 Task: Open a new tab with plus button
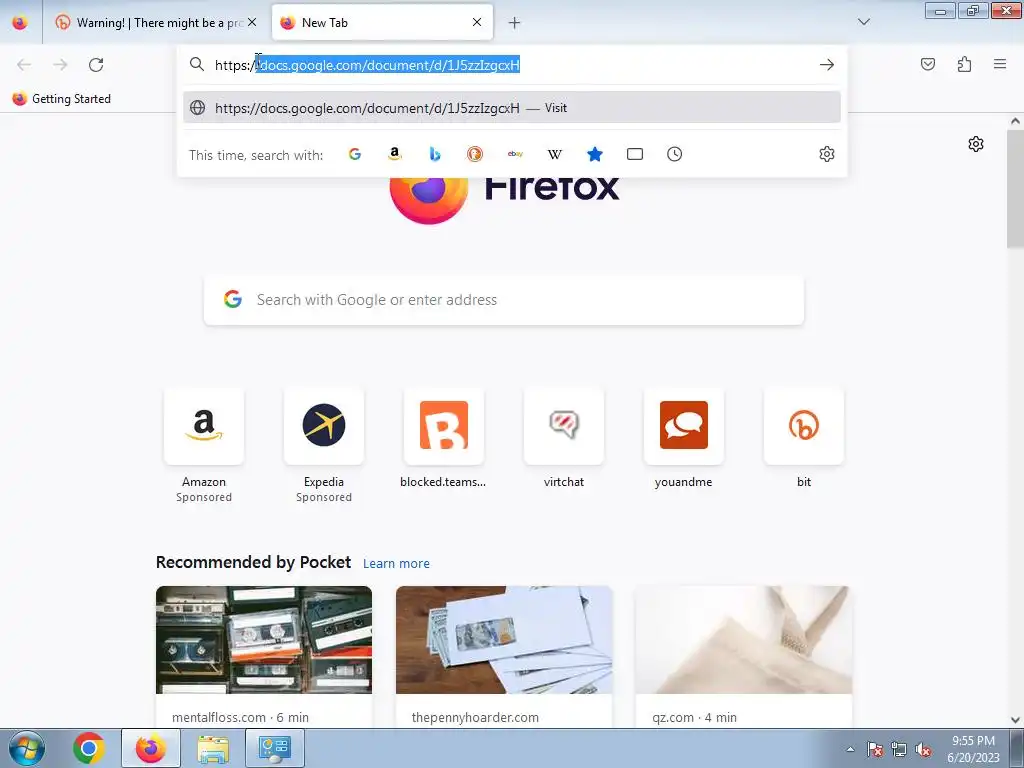coord(515,23)
